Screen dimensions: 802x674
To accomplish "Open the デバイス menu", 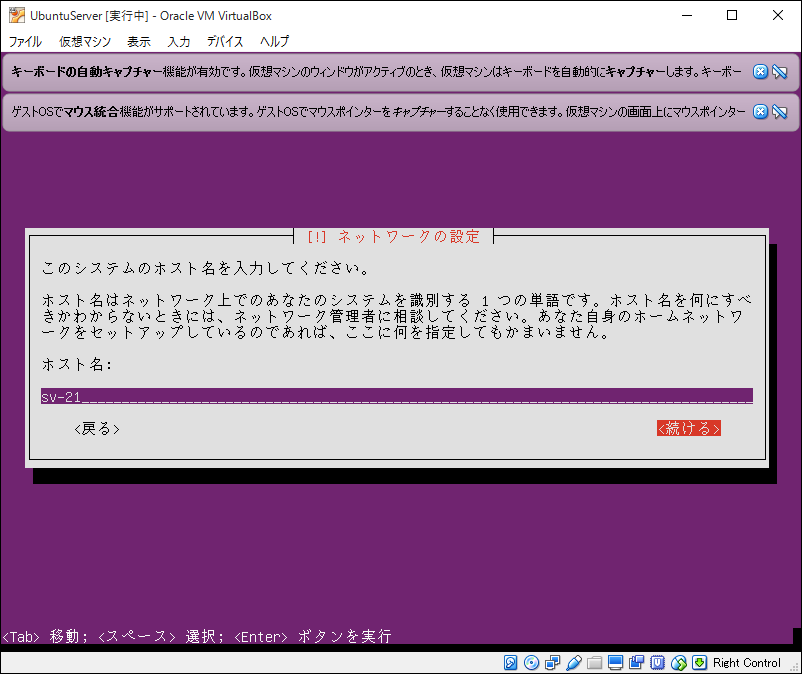I will pos(224,41).
